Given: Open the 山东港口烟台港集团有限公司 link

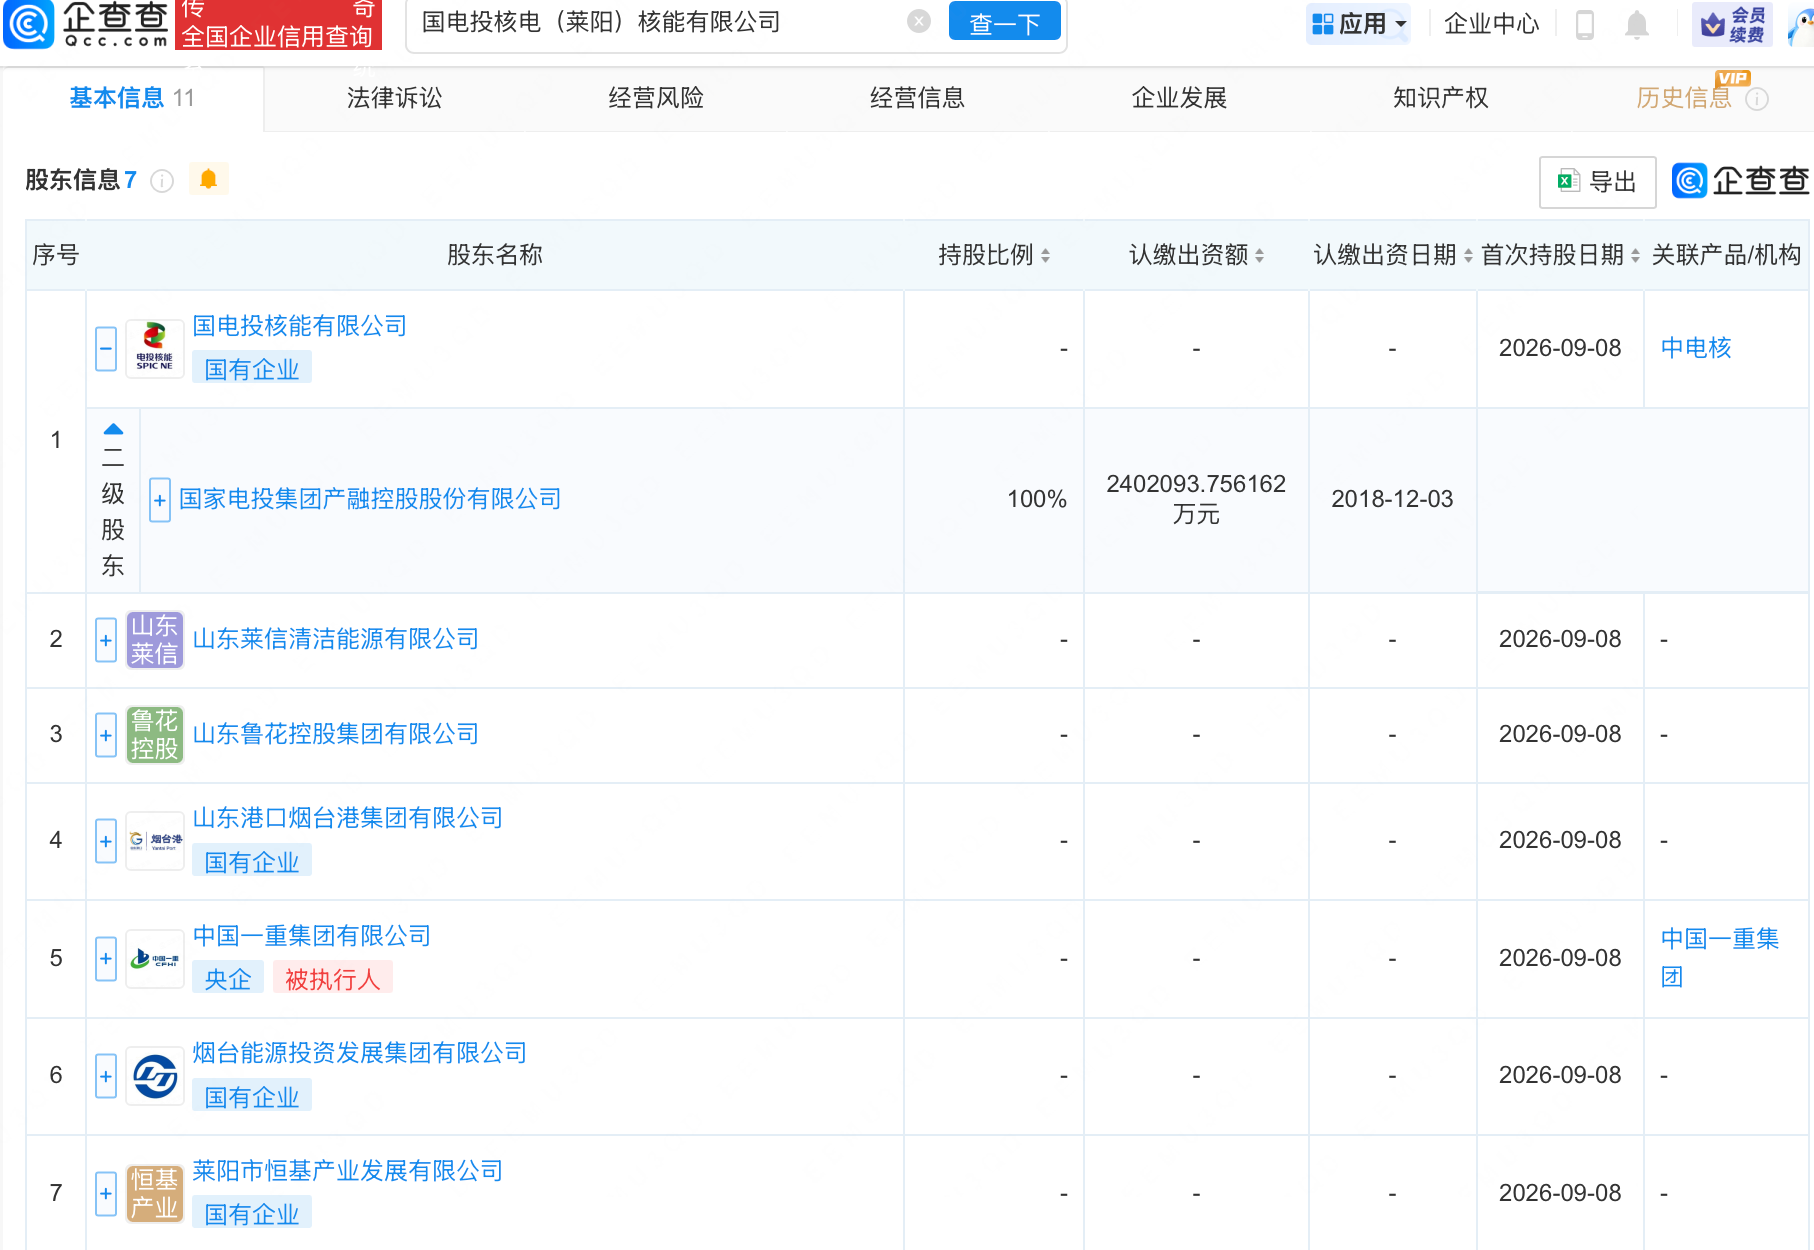Looking at the screenshot, I should pyautogui.click(x=348, y=818).
